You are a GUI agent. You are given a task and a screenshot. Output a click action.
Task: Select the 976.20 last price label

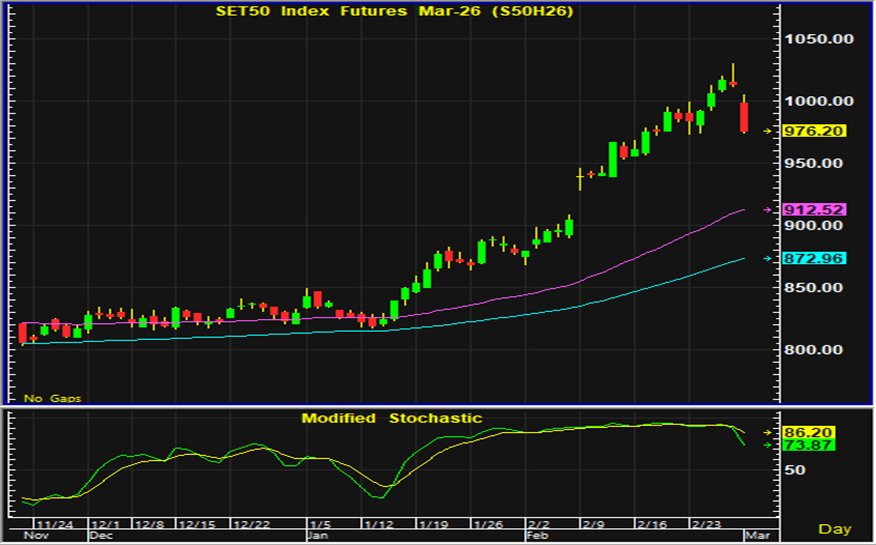click(x=818, y=131)
